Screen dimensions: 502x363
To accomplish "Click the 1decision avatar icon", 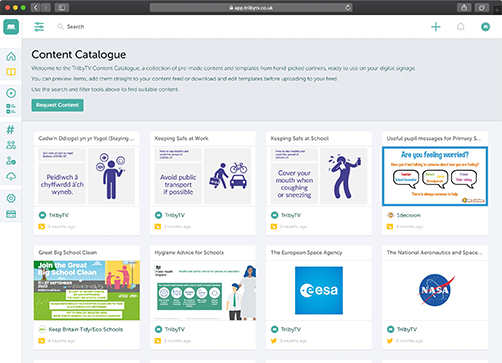I will tap(390, 215).
